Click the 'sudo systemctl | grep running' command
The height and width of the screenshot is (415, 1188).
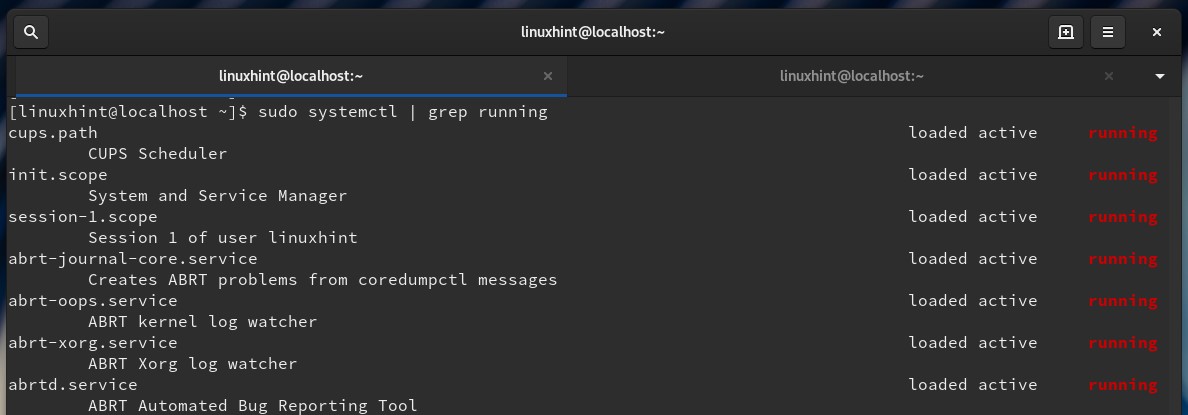[x=403, y=112]
